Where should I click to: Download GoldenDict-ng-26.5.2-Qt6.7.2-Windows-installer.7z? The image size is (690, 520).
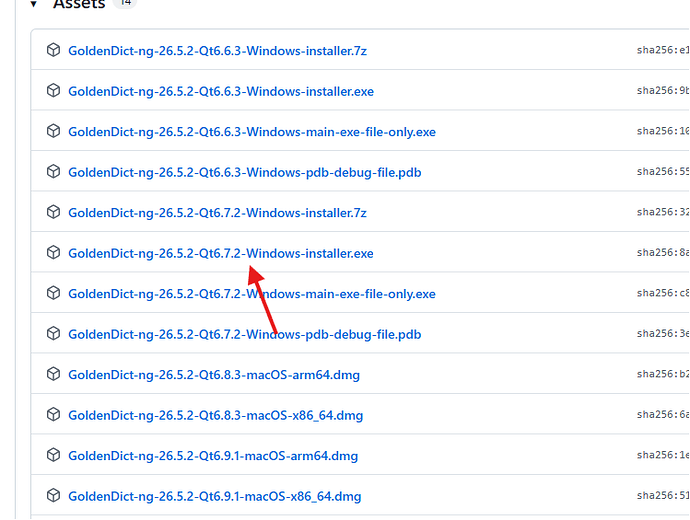pos(217,213)
